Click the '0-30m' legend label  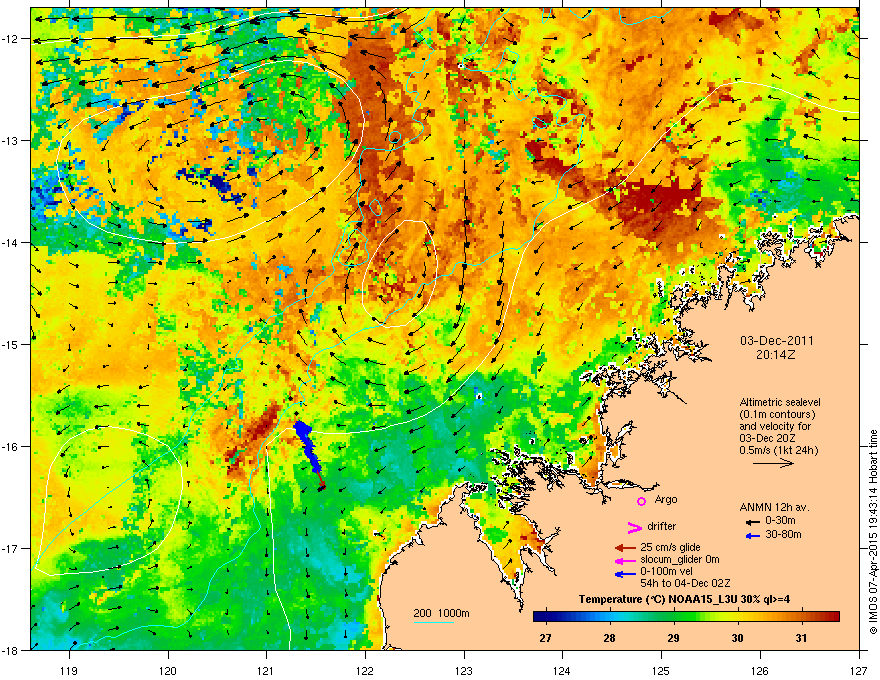[780, 521]
